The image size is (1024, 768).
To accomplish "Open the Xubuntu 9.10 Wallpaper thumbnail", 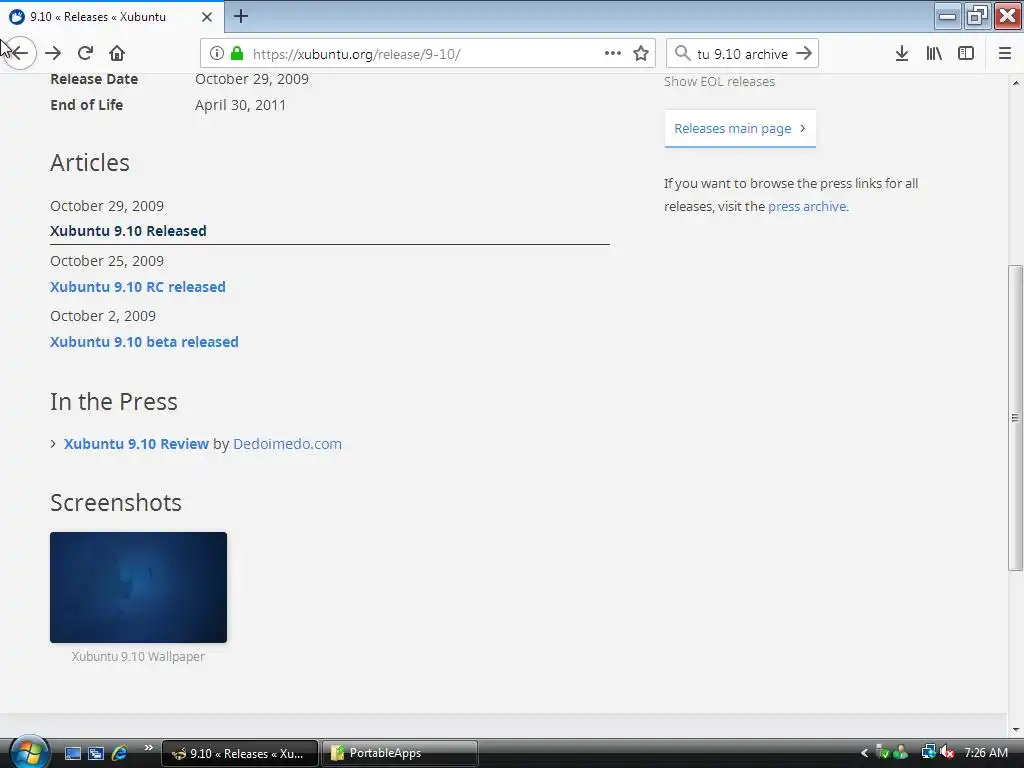I will click(138, 587).
